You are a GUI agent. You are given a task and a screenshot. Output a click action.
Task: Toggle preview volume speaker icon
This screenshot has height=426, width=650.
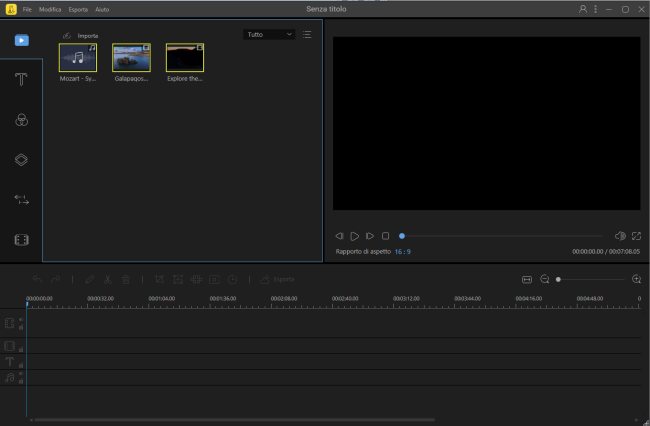619,236
